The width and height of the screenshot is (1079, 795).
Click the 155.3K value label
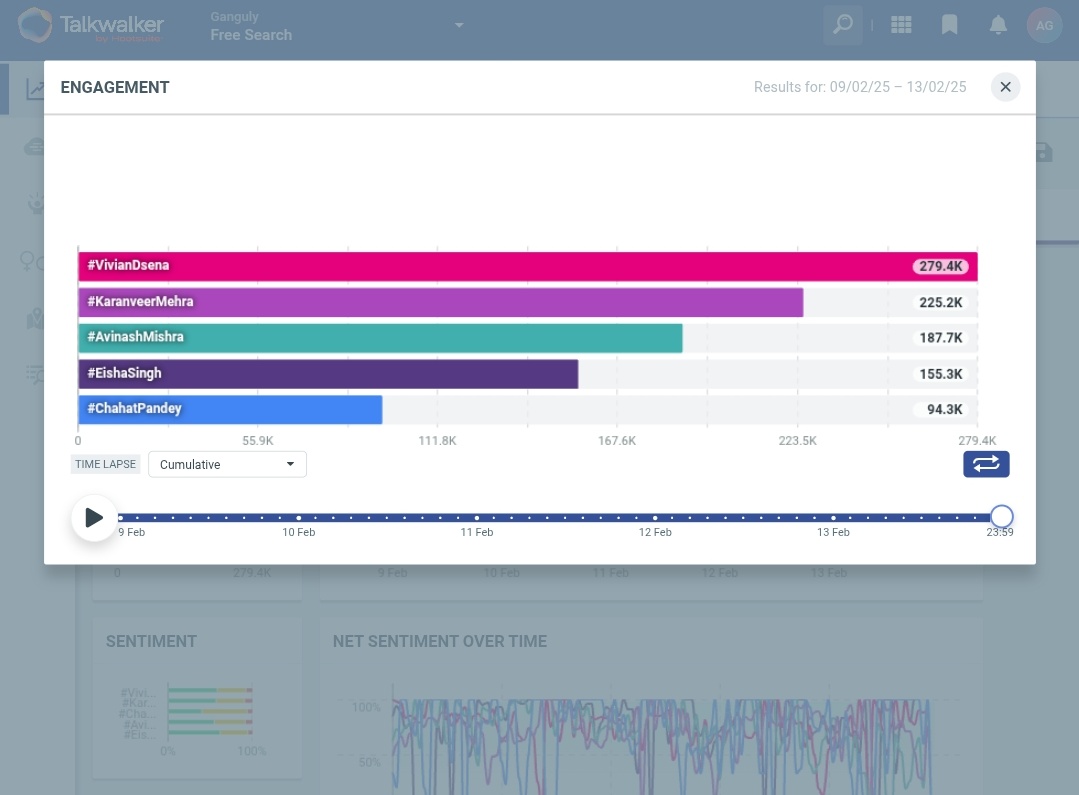[940, 374]
